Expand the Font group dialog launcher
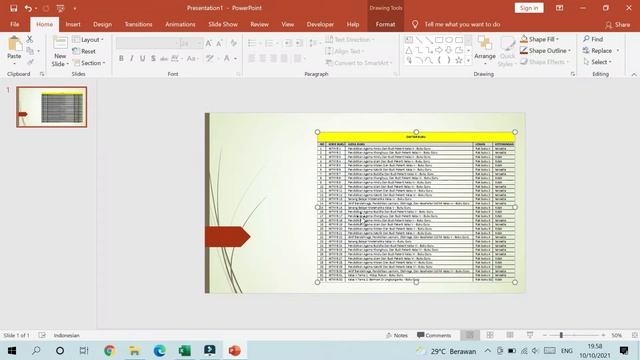The width and height of the screenshot is (640, 360). coord(238,74)
